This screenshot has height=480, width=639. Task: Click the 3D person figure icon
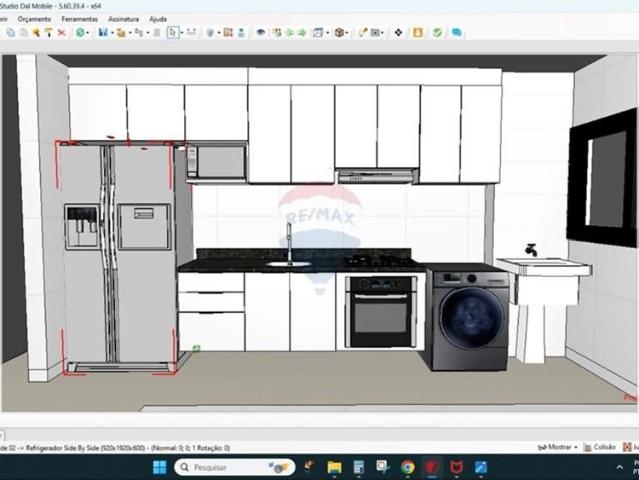[241, 33]
